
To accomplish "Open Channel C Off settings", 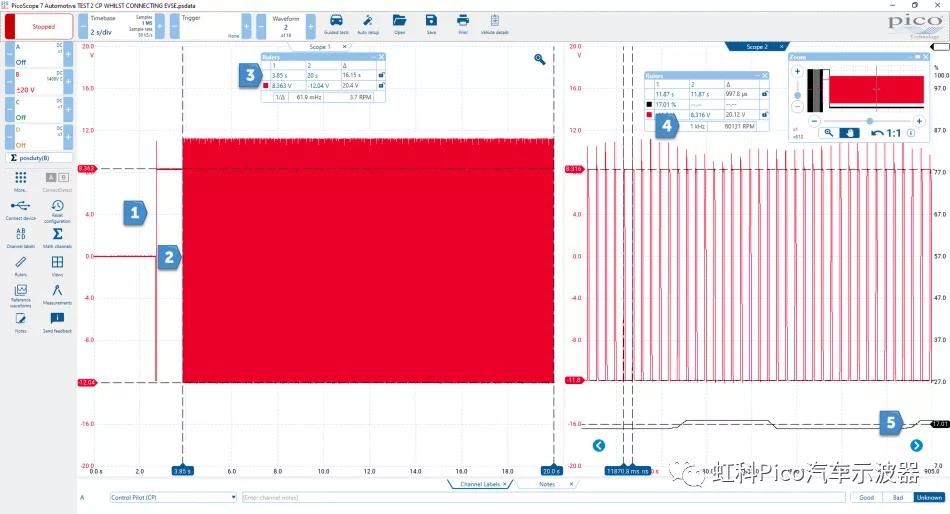I will click(39, 110).
